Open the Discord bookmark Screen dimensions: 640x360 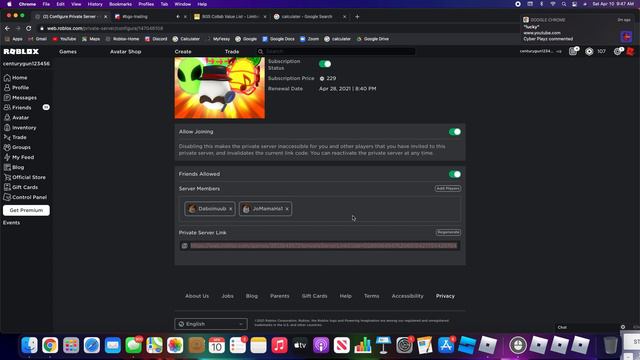(x=156, y=39)
